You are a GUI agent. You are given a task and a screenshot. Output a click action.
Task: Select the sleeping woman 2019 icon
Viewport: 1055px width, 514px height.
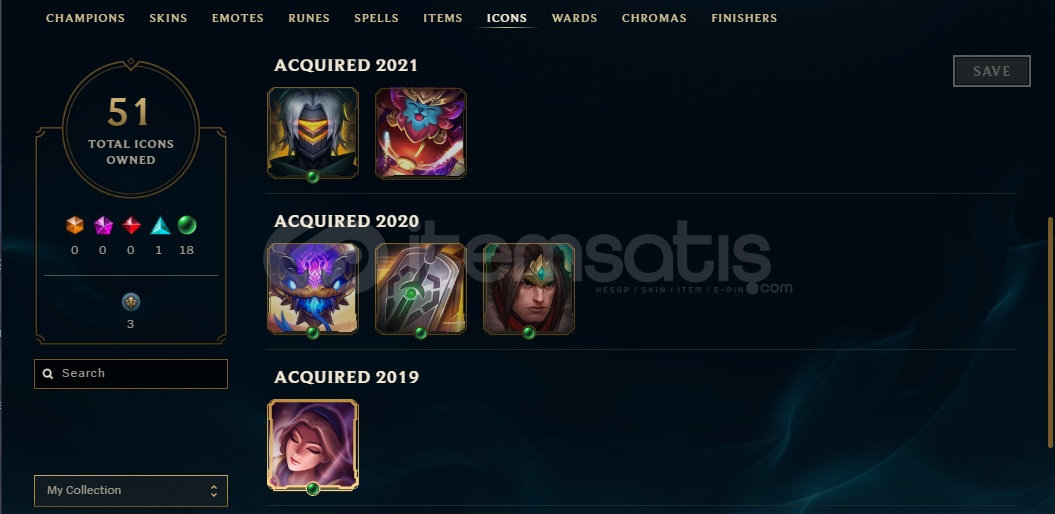(313, 445)
